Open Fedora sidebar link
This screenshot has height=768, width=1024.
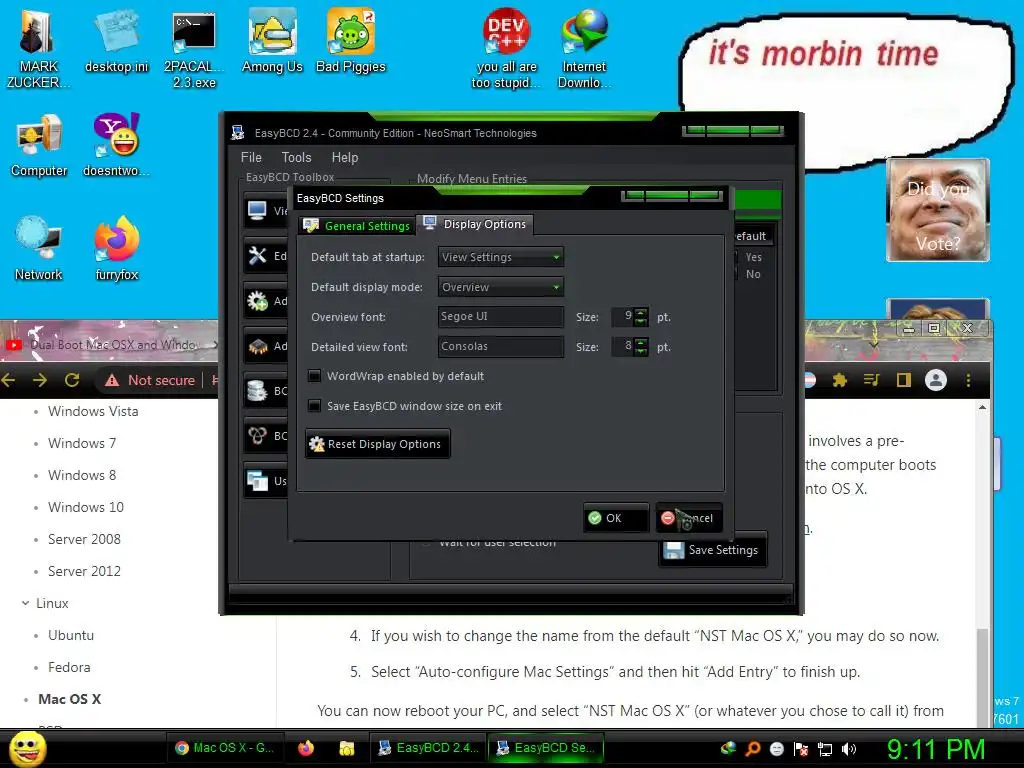tap(69, 667)
